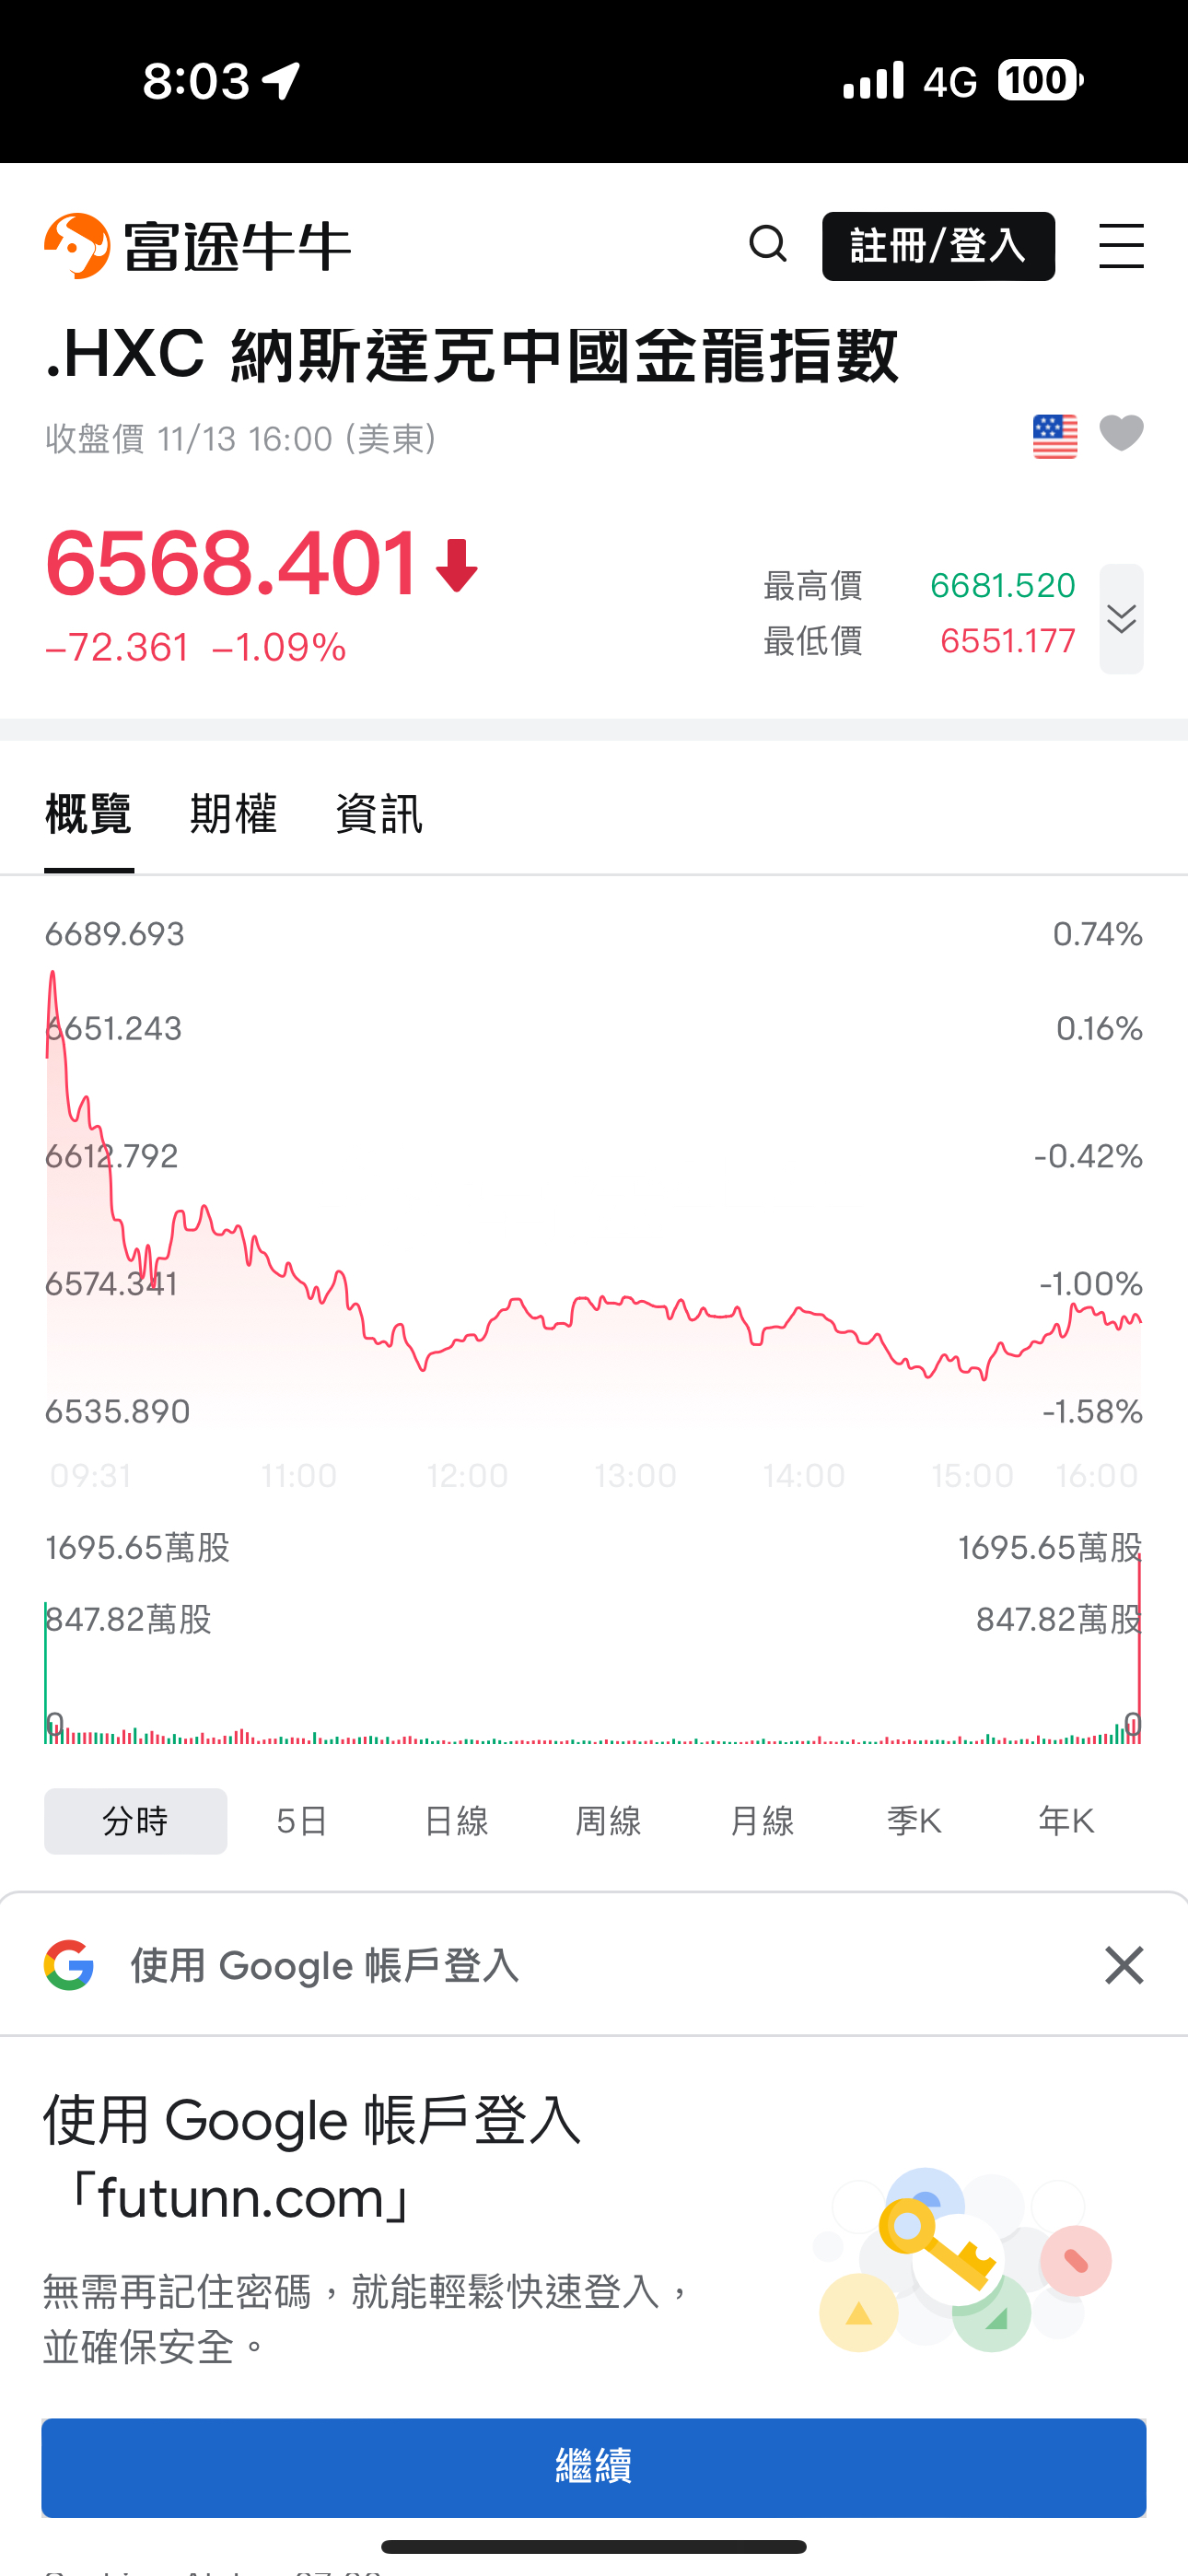This screenshot has height=2576, width=1188.
Task: Tap the Google logo icon
Action: 69,1965
